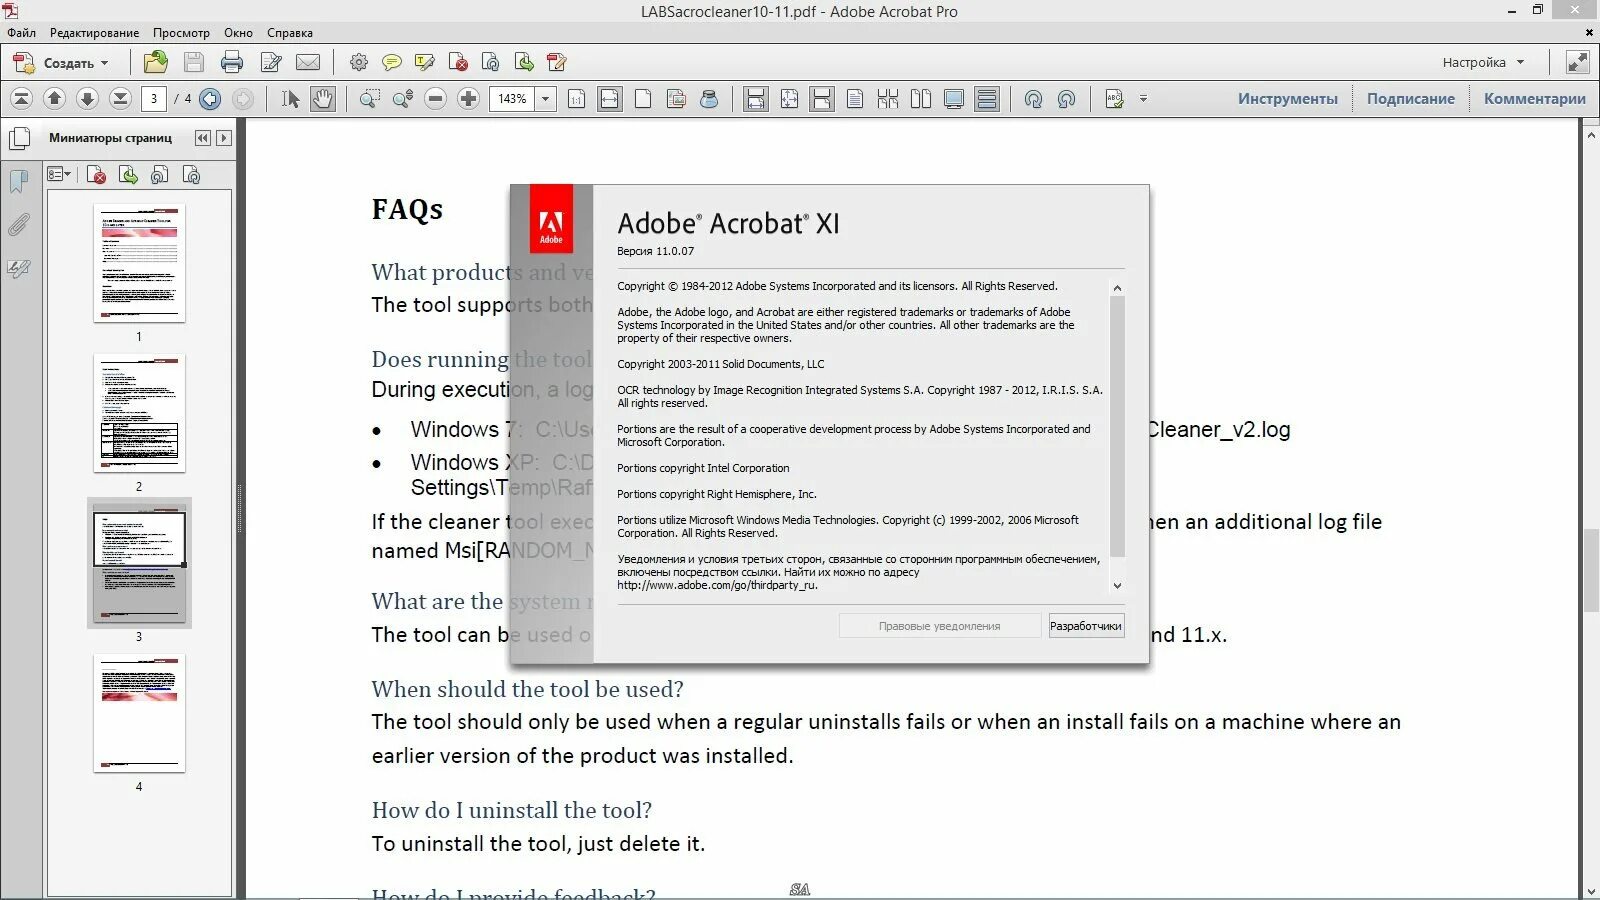The width and height of the screenshot is (1600, 900).
Task: Send file via the envelope icon
Action: 308,62
